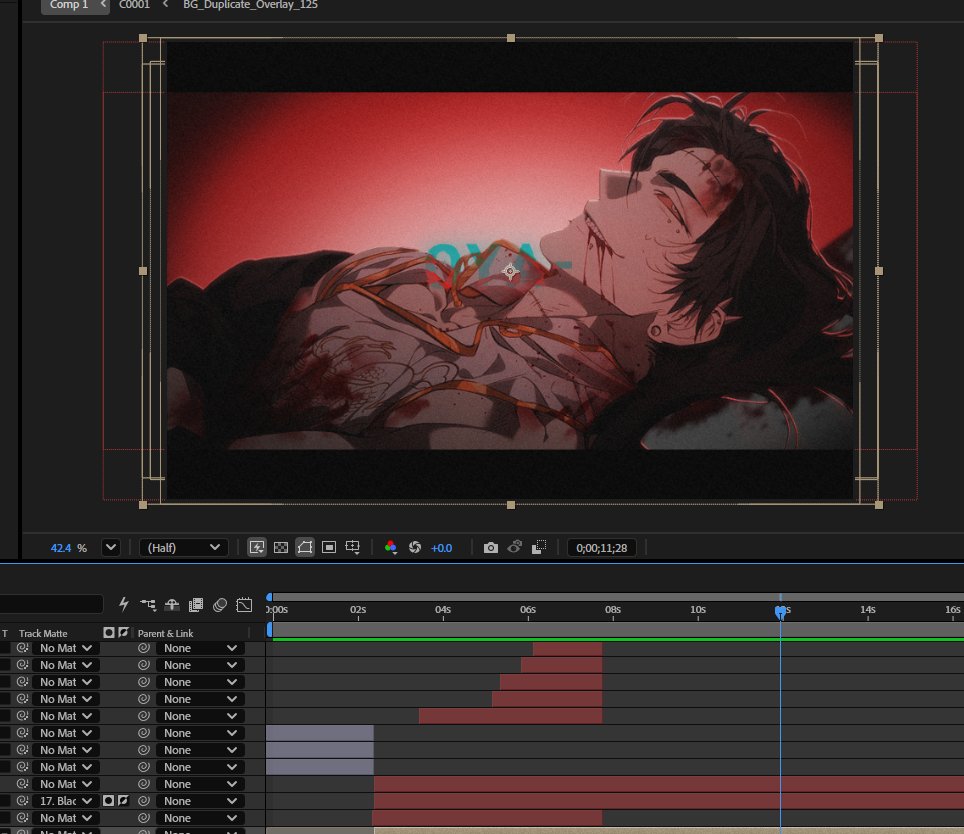Screen dimensions: 964x834
Task: Toggle alpha/luma matte on 17. Blac row
Action: point(108,800)
